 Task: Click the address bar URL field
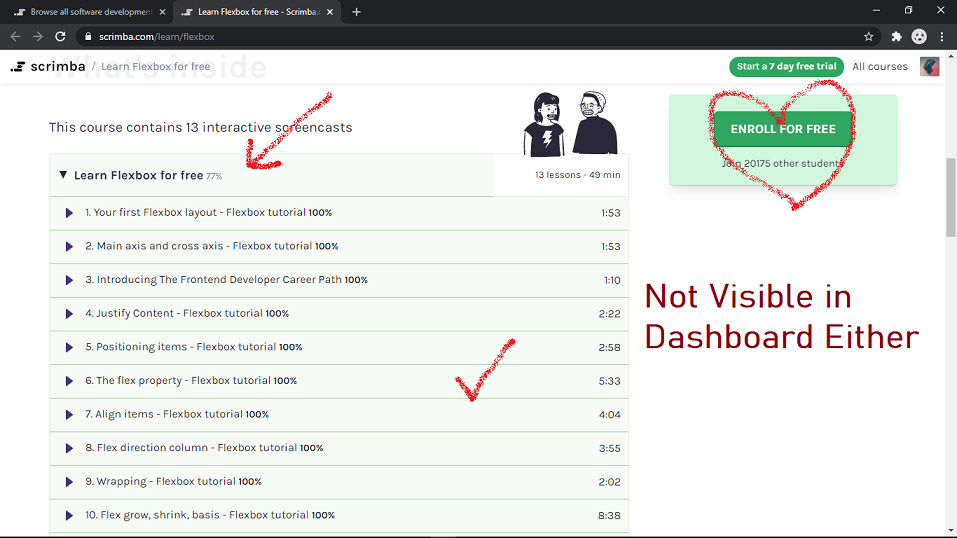pos(476,37)
